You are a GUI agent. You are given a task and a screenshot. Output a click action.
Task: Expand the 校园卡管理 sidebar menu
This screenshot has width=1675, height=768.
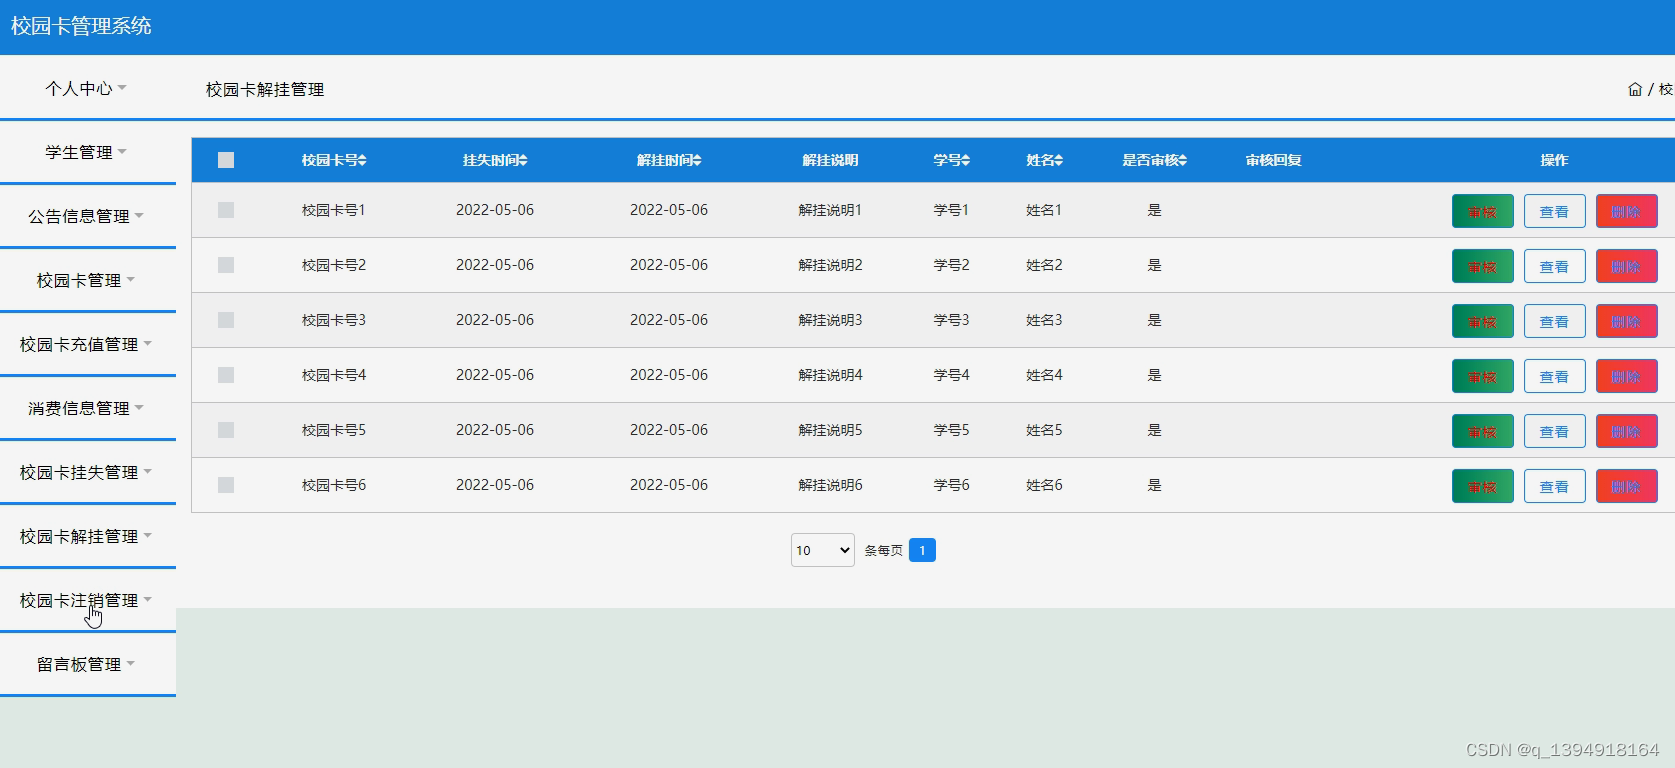(87, 280)
